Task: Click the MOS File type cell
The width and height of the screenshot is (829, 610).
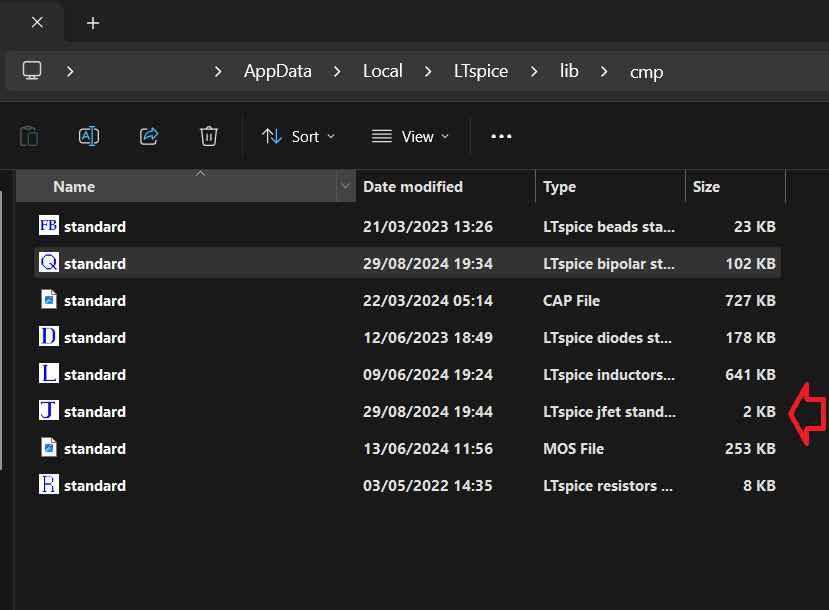Action: pyautogui.click(x=574, y=449)
